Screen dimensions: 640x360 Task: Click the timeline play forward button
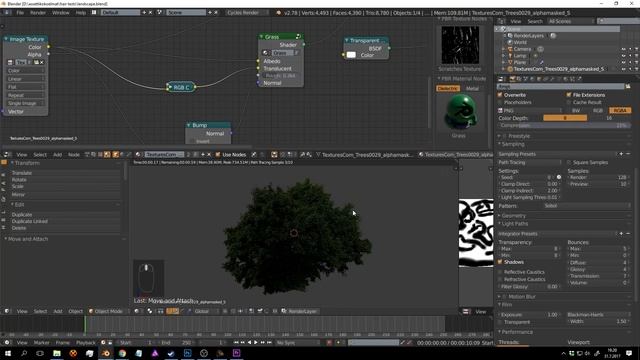pyautogui.click(x=256, y=342)
